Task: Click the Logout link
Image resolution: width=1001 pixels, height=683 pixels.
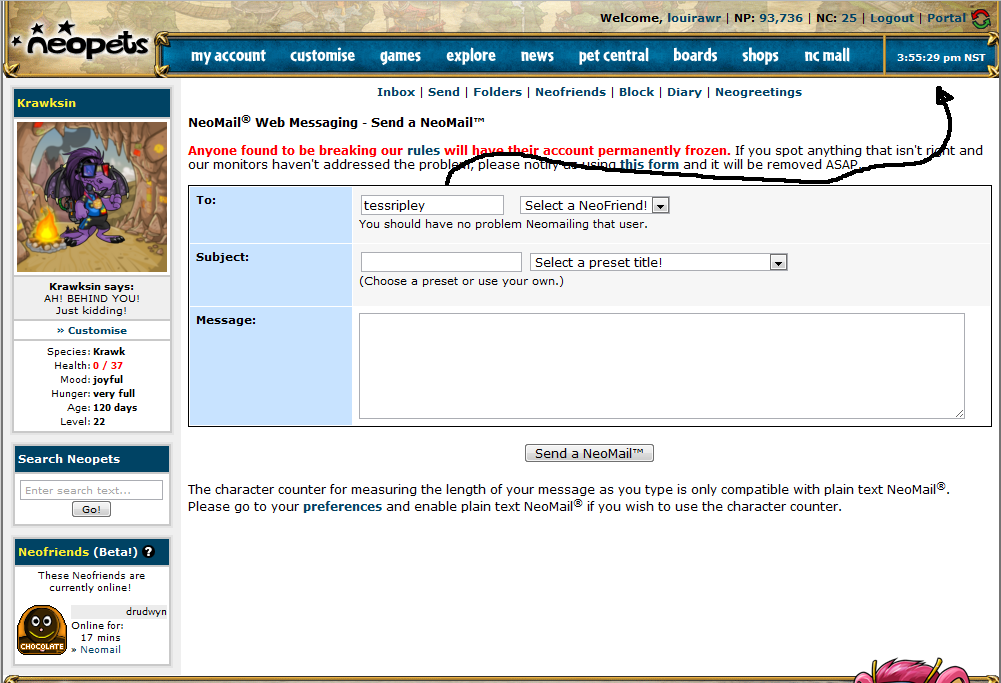Action: pos(892,18)
